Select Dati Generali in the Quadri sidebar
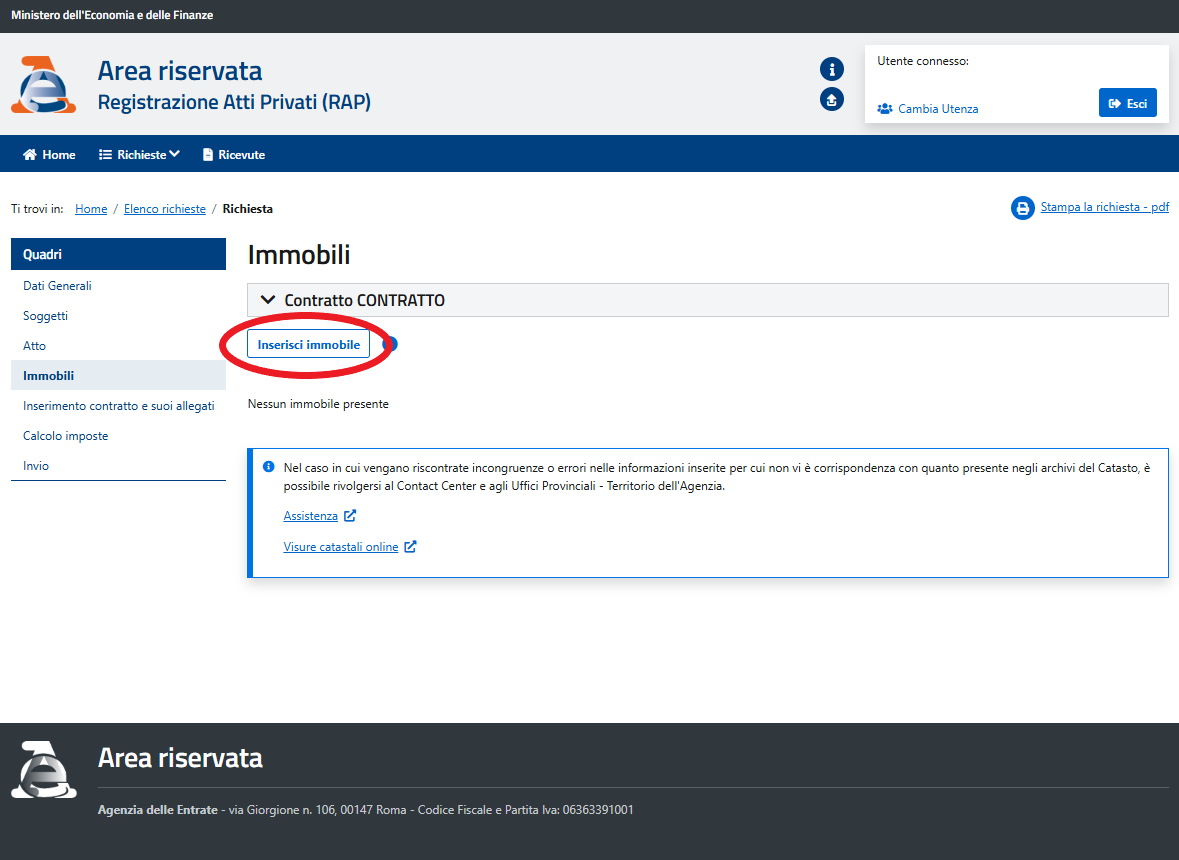The height and width of the screenshot is (860, 1179). 118,286
